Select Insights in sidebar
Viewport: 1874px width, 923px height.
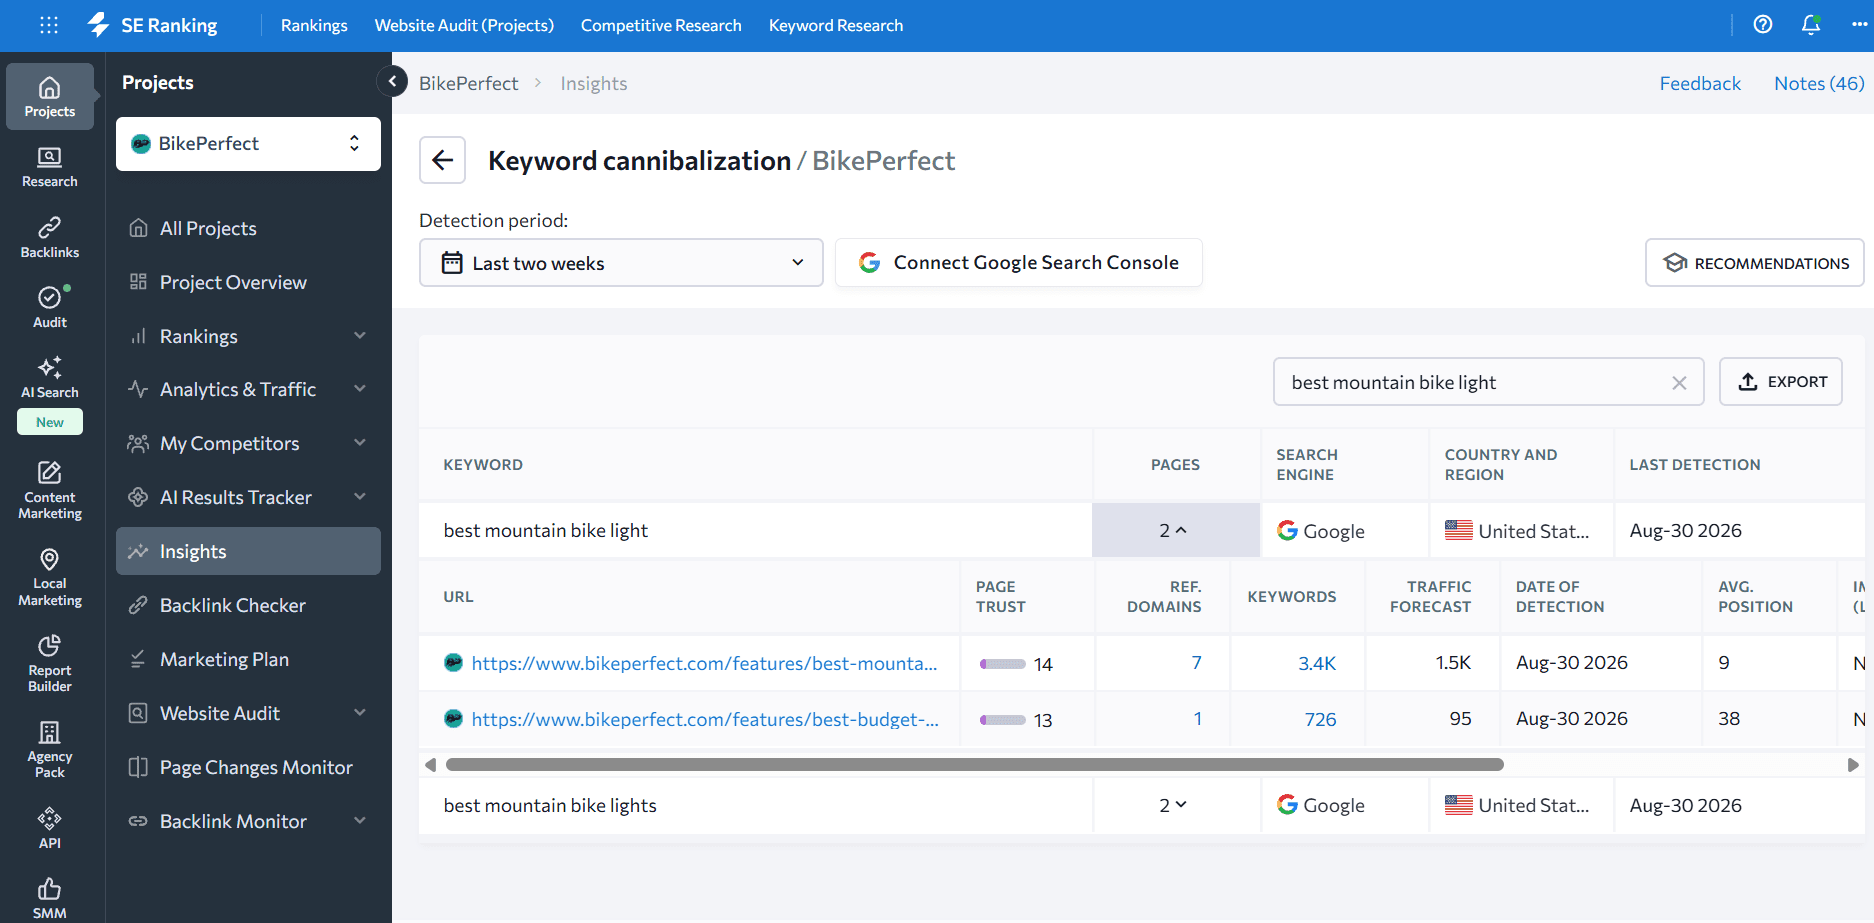[x=248, y=551]
